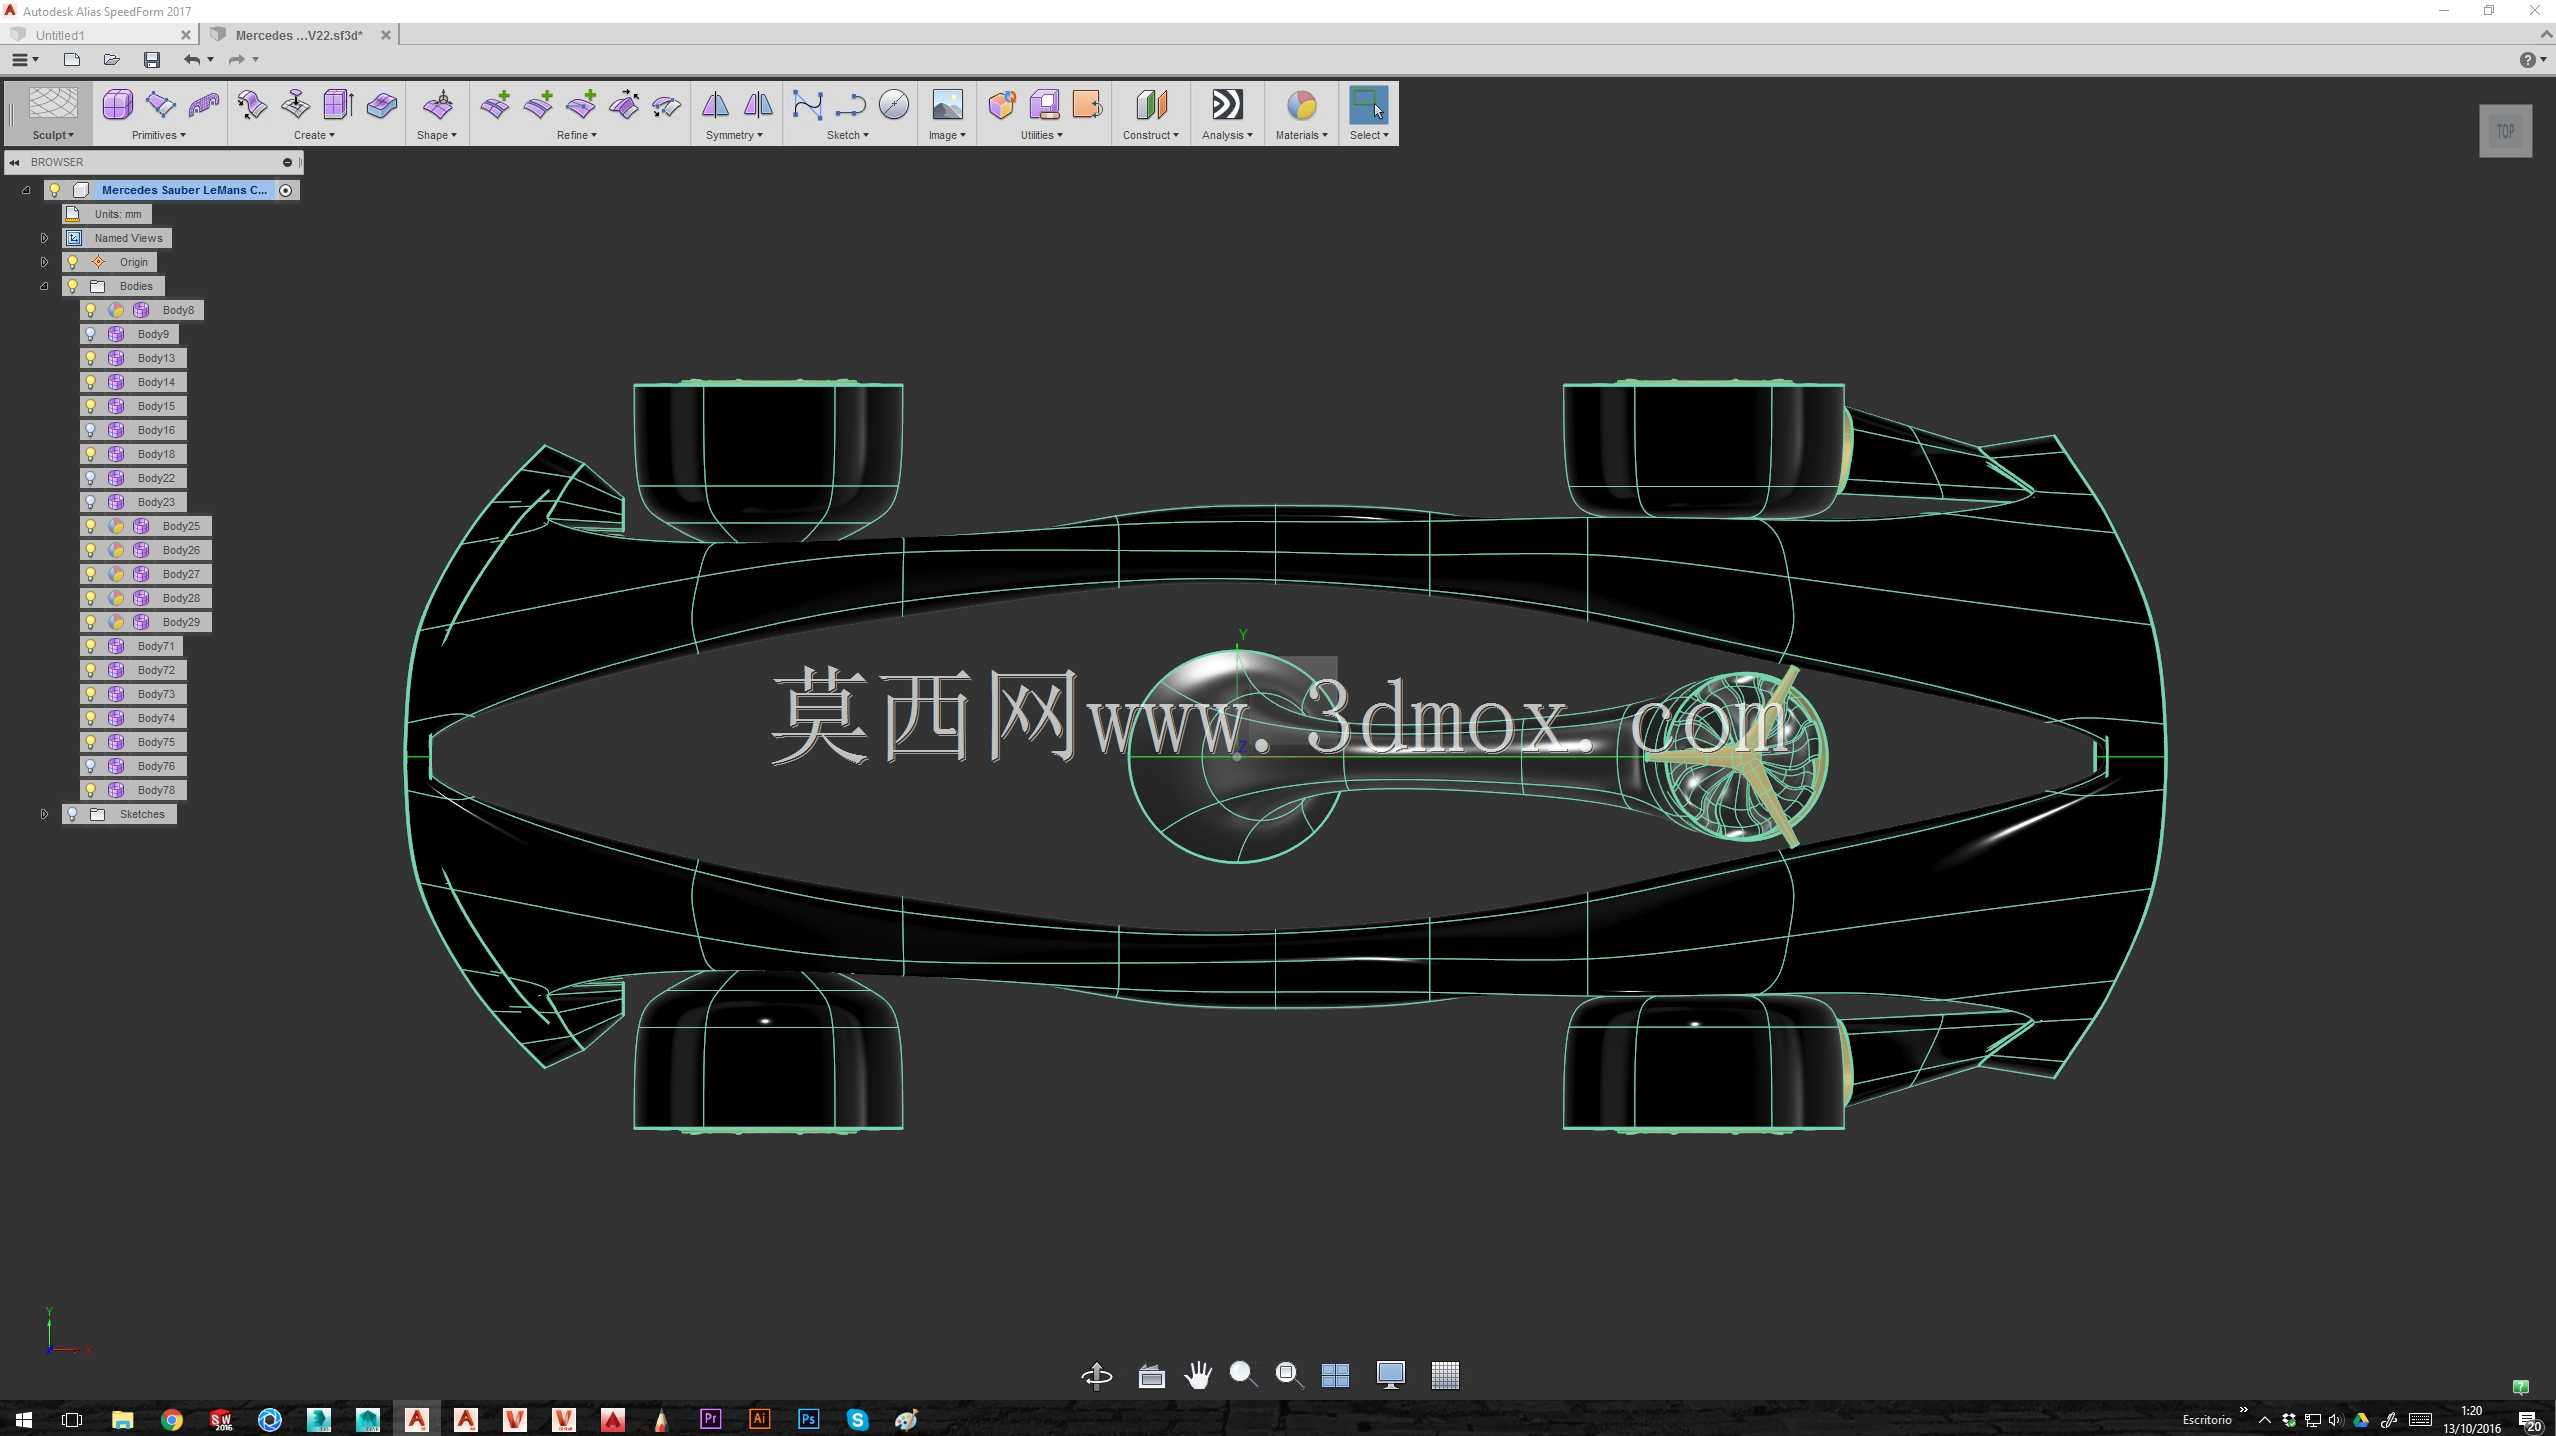Click the Look At navigation tool

pos(1151,1376)
